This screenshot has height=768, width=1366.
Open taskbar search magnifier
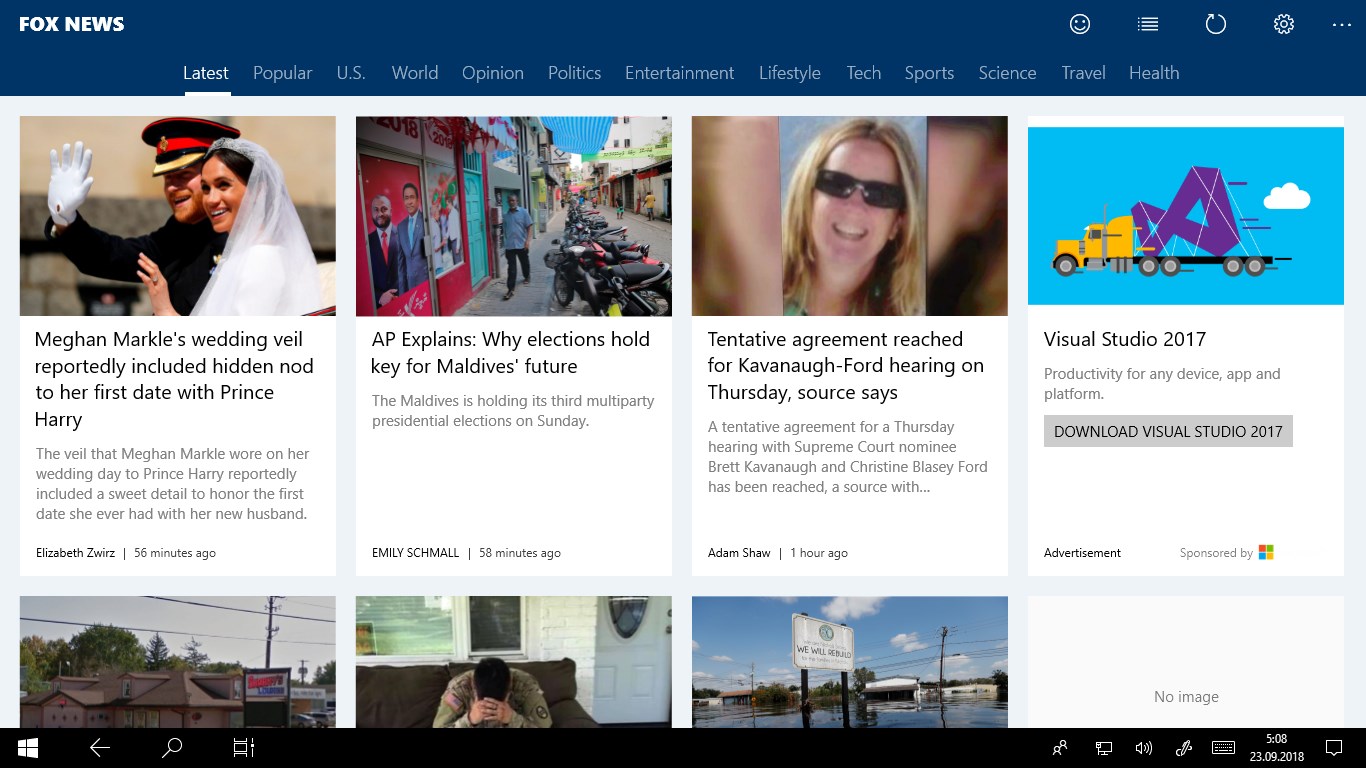(172, 747)
